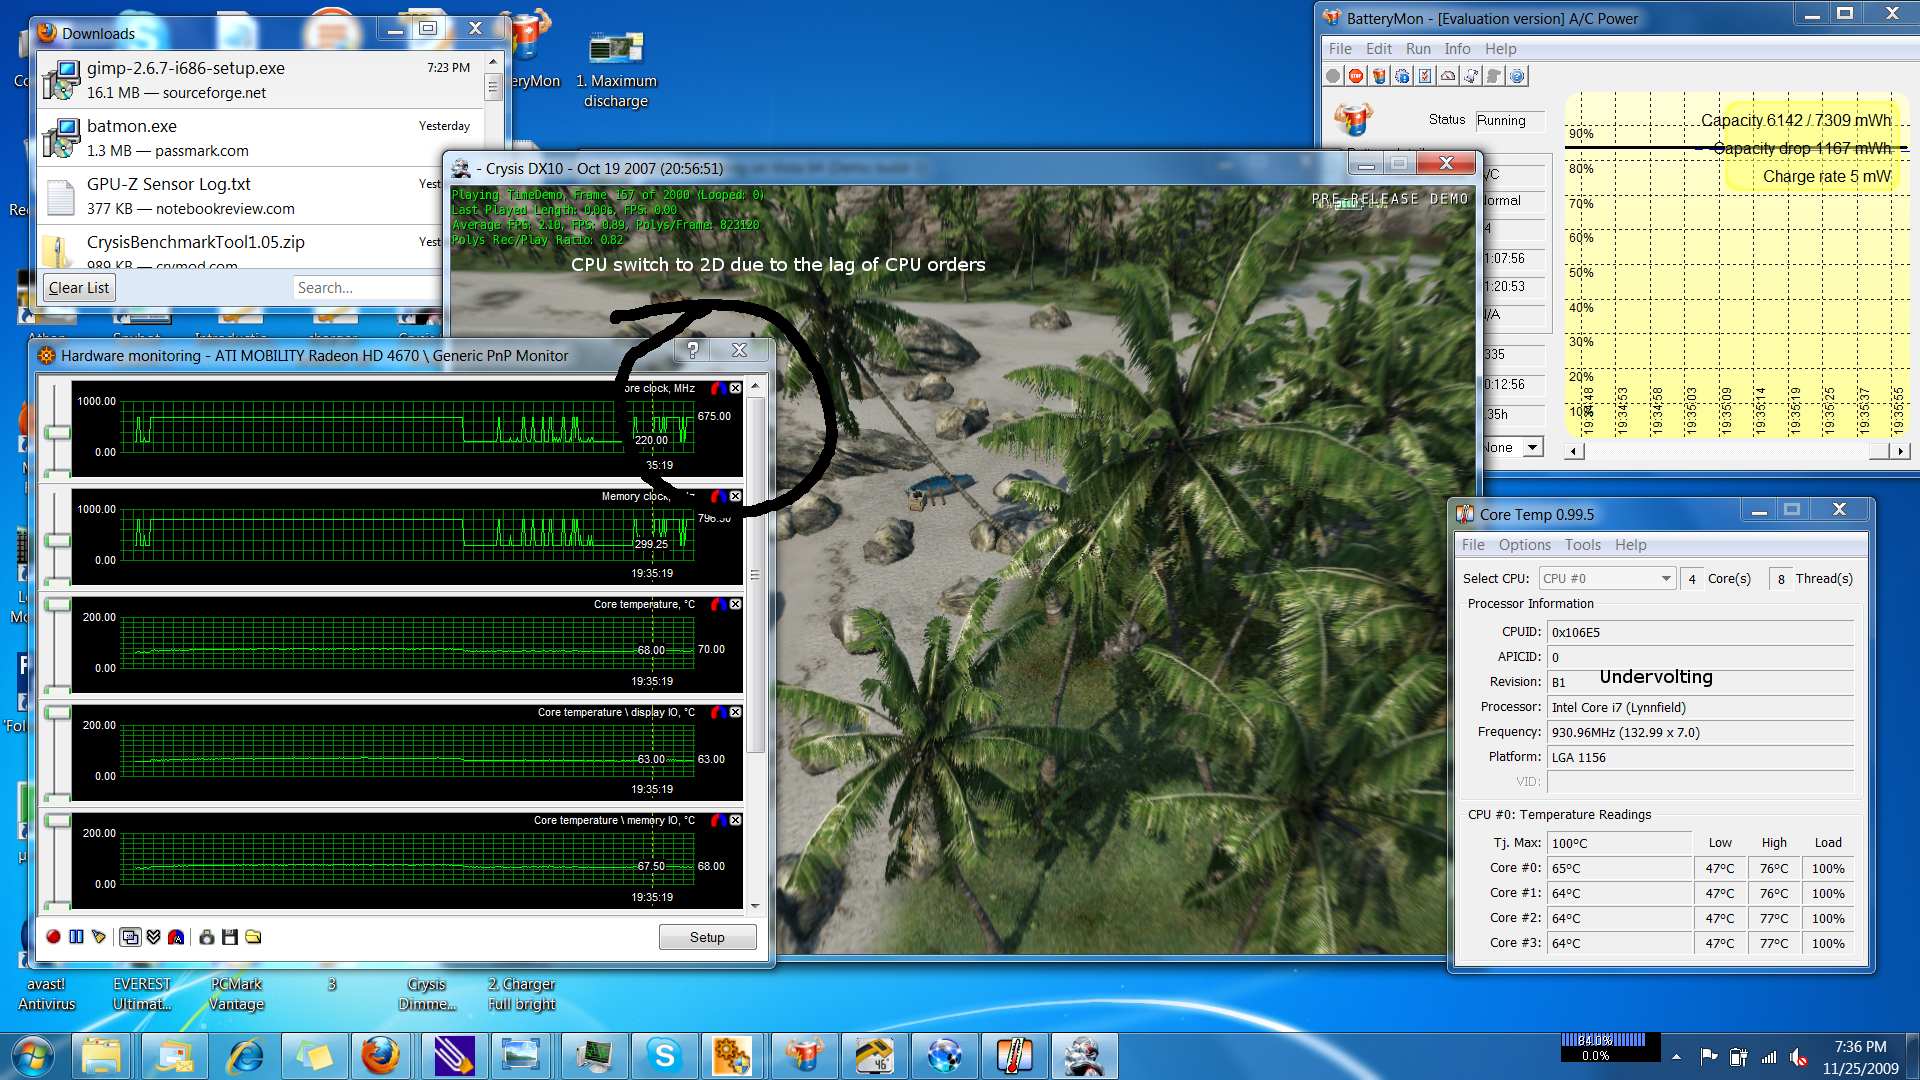Open Core Temp Tools menu
Image resolution: width=1920 pixels, height=1080 pixels.
click(1582, 545)
